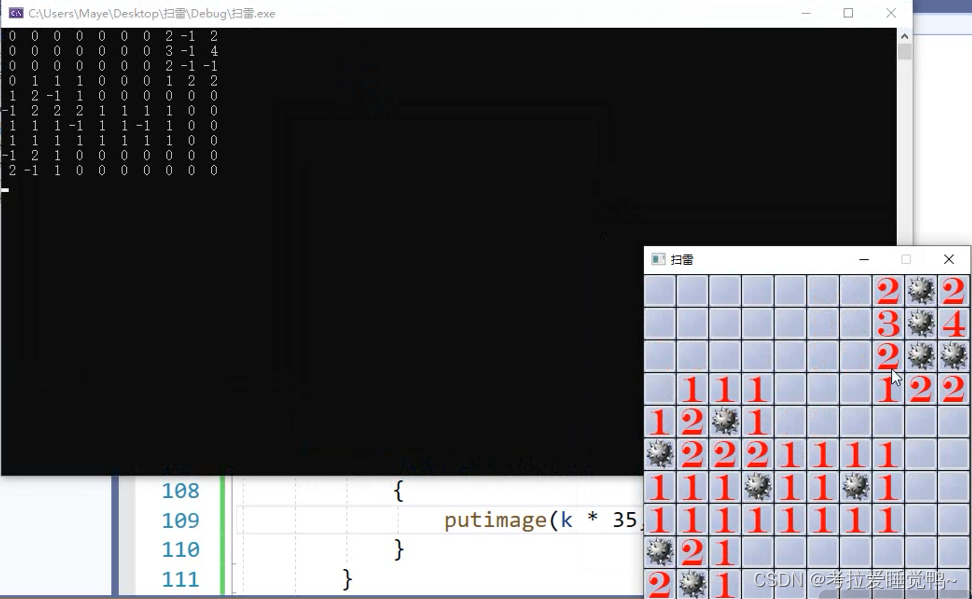Click the 2 tile in the top-right grid corner
The width and height of the screenshot is (972, 599).
pyautogui.click(x=953, y=291)
